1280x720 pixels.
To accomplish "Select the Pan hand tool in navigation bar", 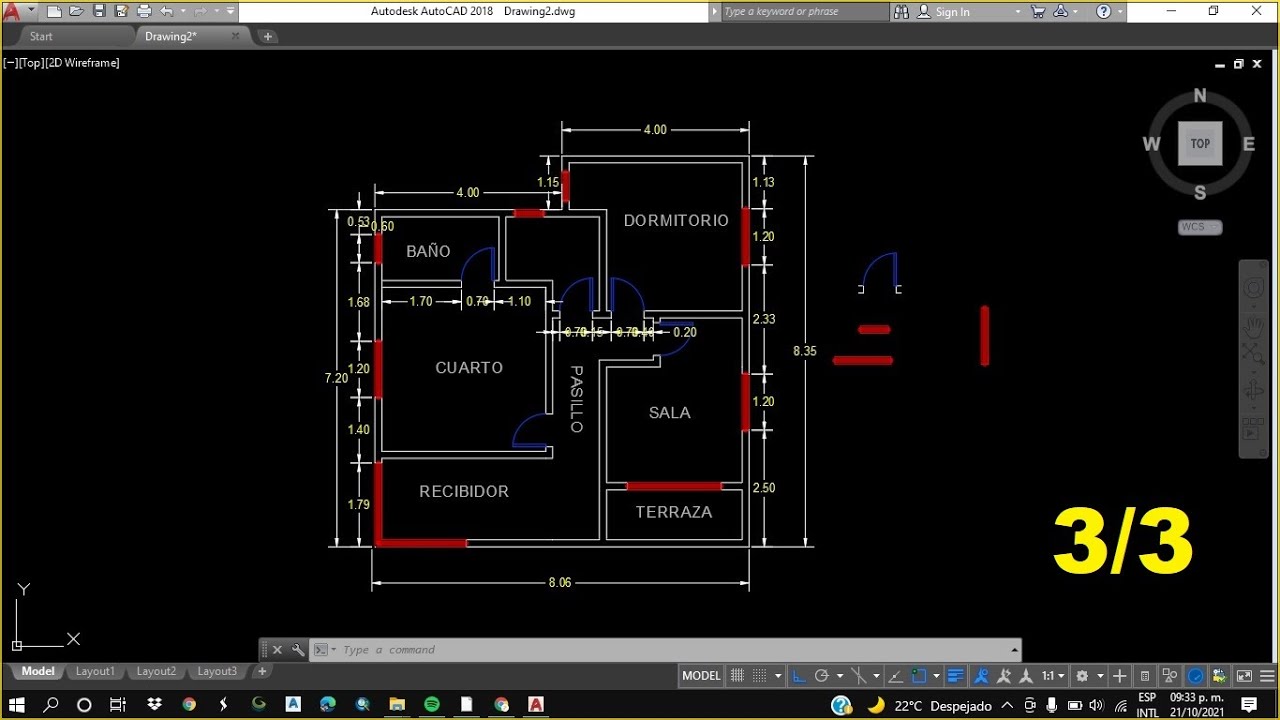I will pyautogui.click(x=1253, y=326).
